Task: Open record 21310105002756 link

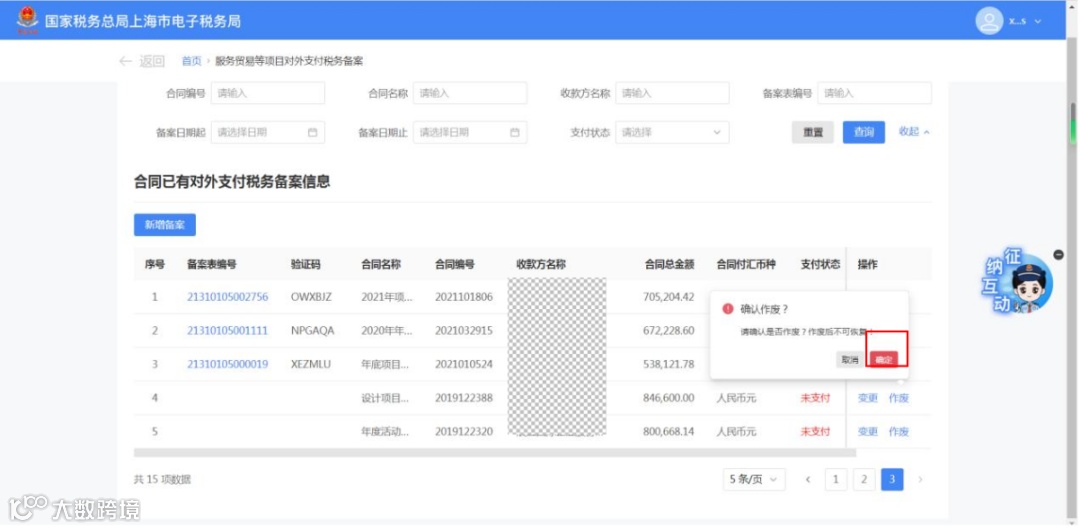Action: tap(227, 297)
